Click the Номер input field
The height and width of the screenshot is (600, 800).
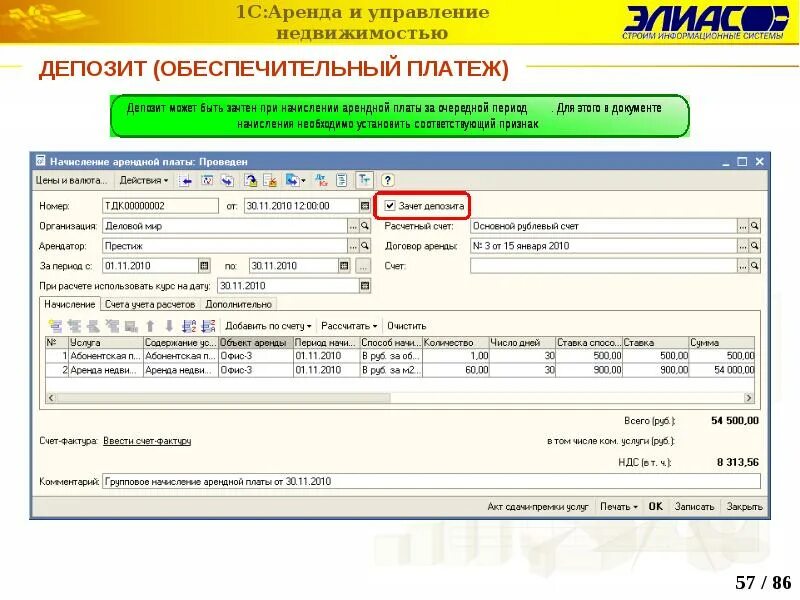tap(160, 206)
